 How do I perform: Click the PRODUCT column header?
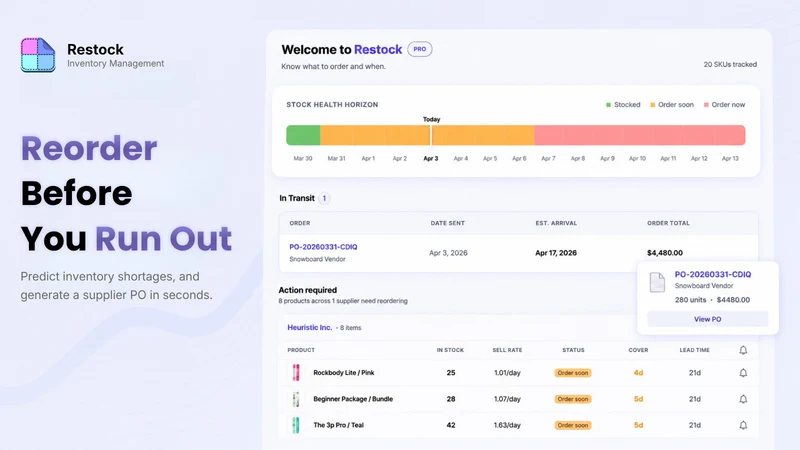pyautogui.click(x=301, y=350)
